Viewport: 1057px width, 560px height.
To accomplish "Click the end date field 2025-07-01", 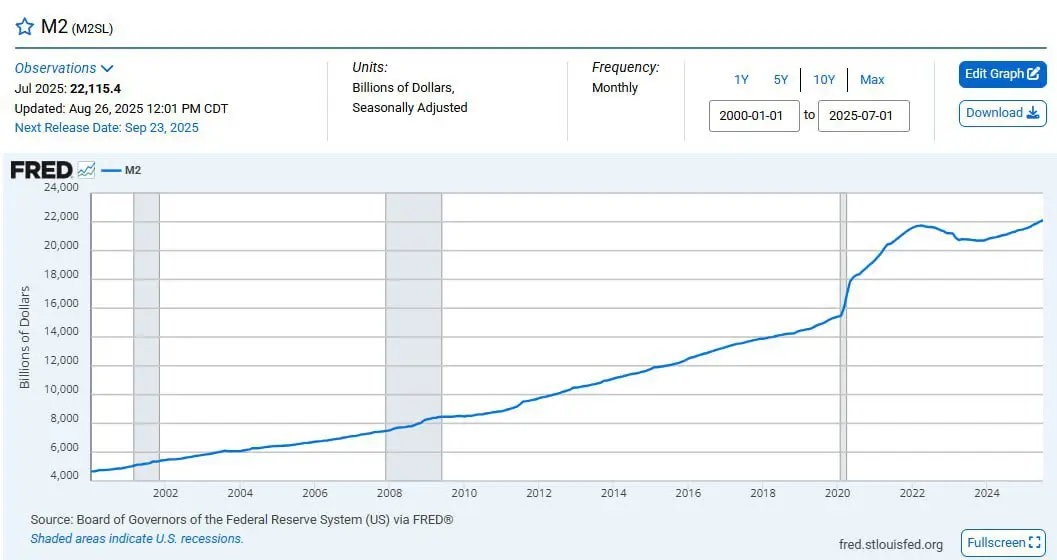I will tap(864, 116).
